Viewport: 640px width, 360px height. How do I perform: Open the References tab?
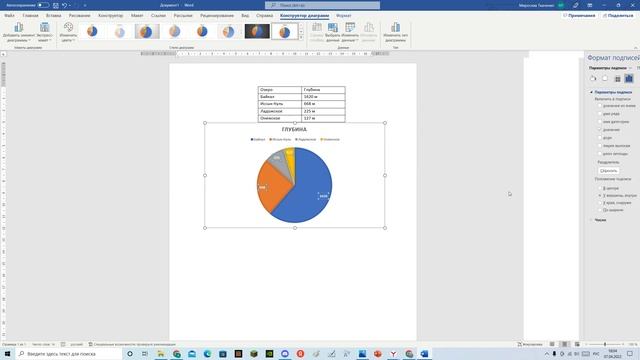(158, 16)
